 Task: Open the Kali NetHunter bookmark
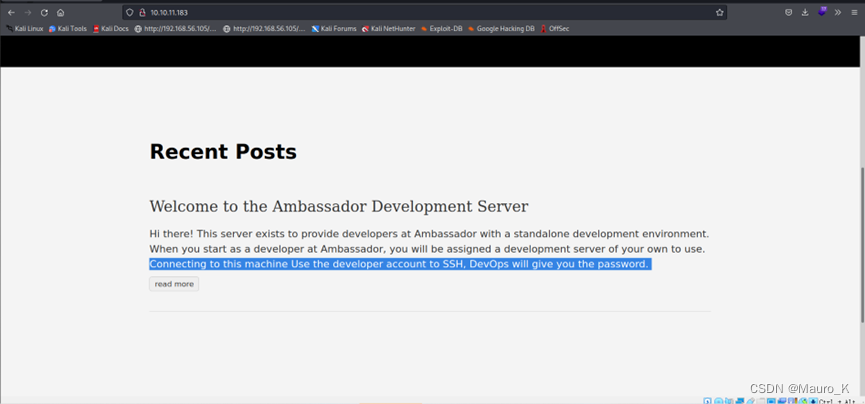pyautogui.click(x=388, y=29)
